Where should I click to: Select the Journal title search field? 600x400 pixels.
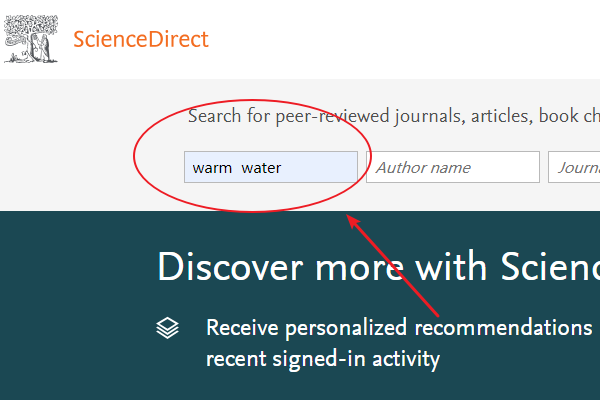pos(574,167)
